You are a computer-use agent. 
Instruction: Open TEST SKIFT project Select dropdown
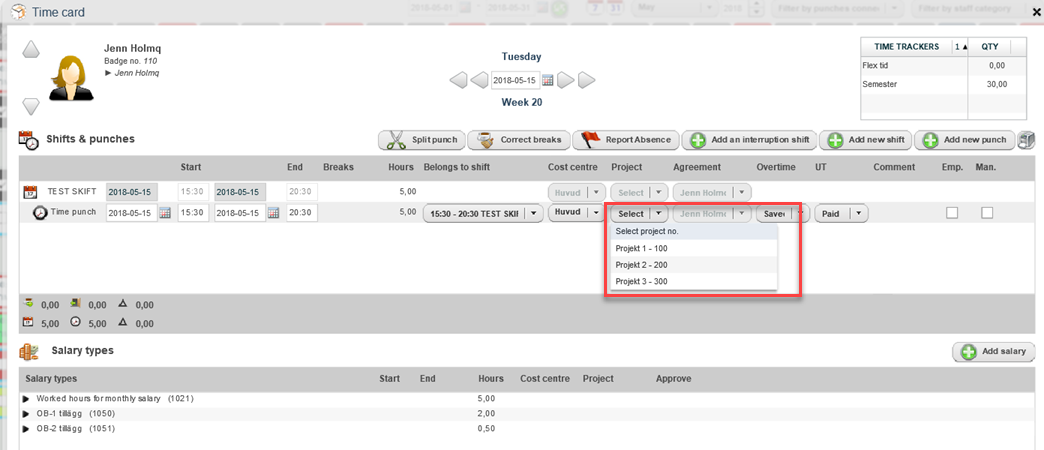point(639,192)
